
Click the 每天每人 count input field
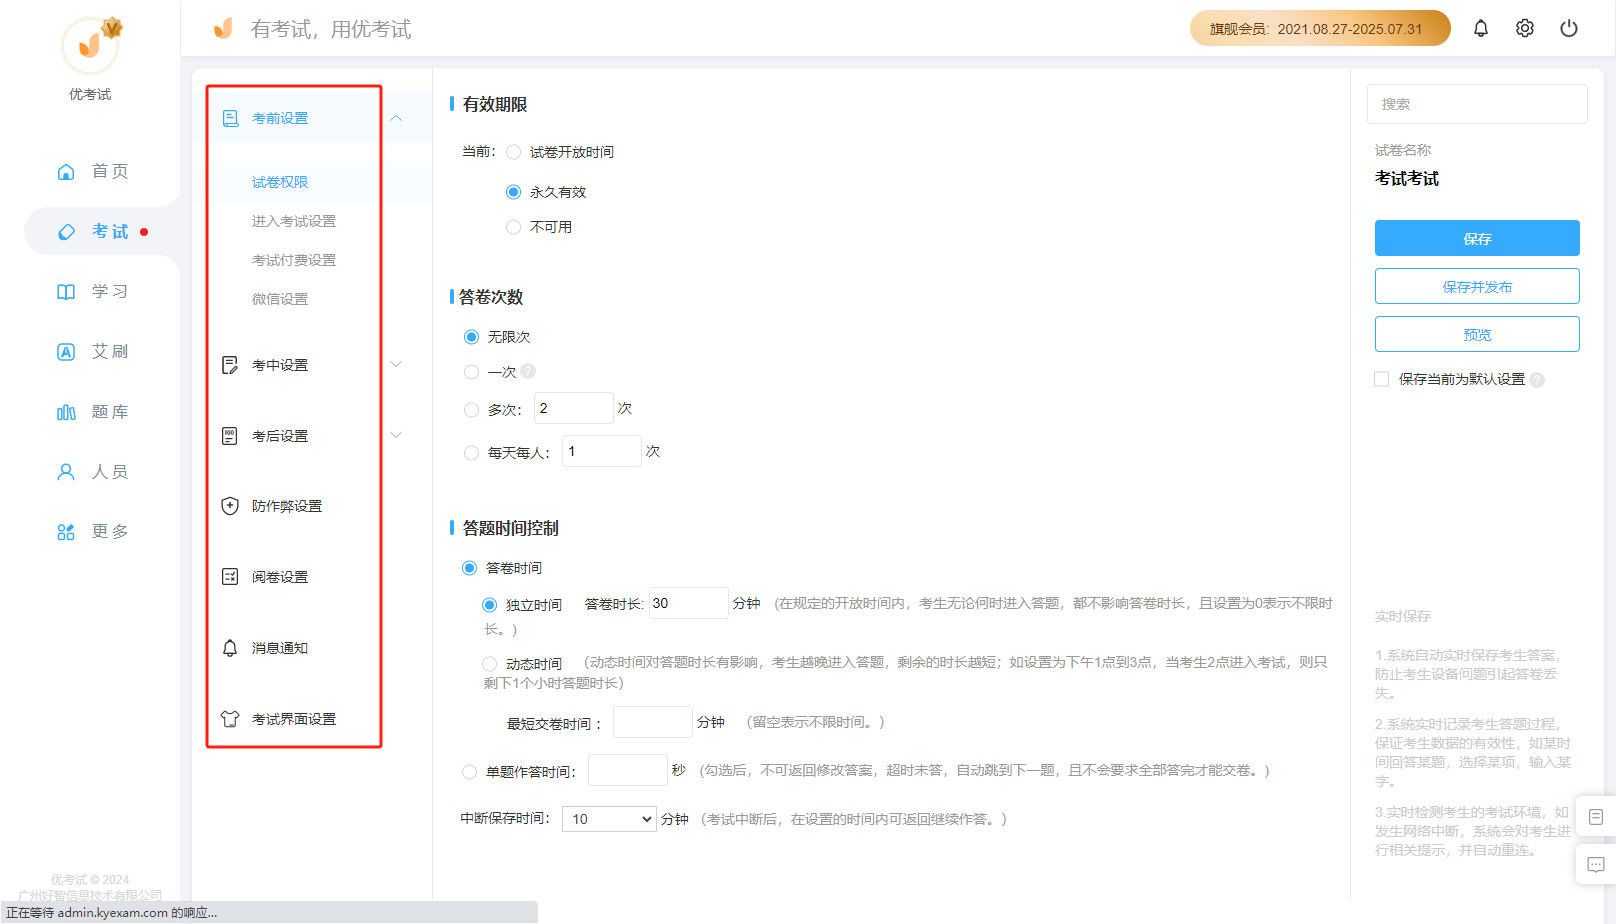tap(602, 451)
